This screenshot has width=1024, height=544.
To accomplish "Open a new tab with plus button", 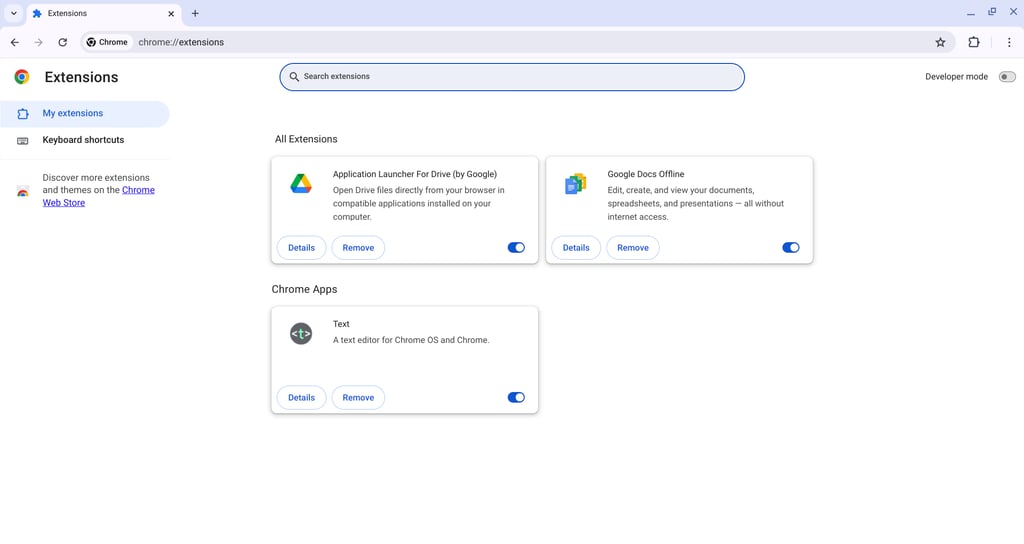I will click(x=195, y=13).
